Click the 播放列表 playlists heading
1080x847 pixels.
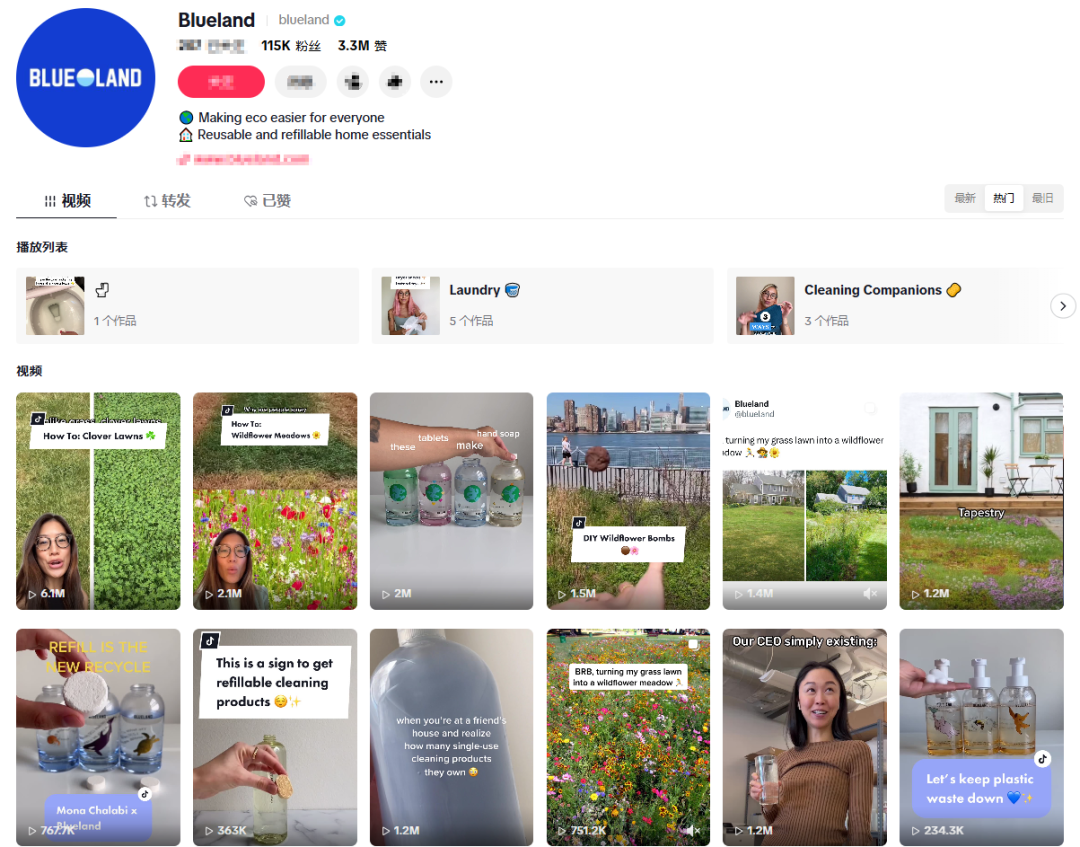tap(42, 247)
